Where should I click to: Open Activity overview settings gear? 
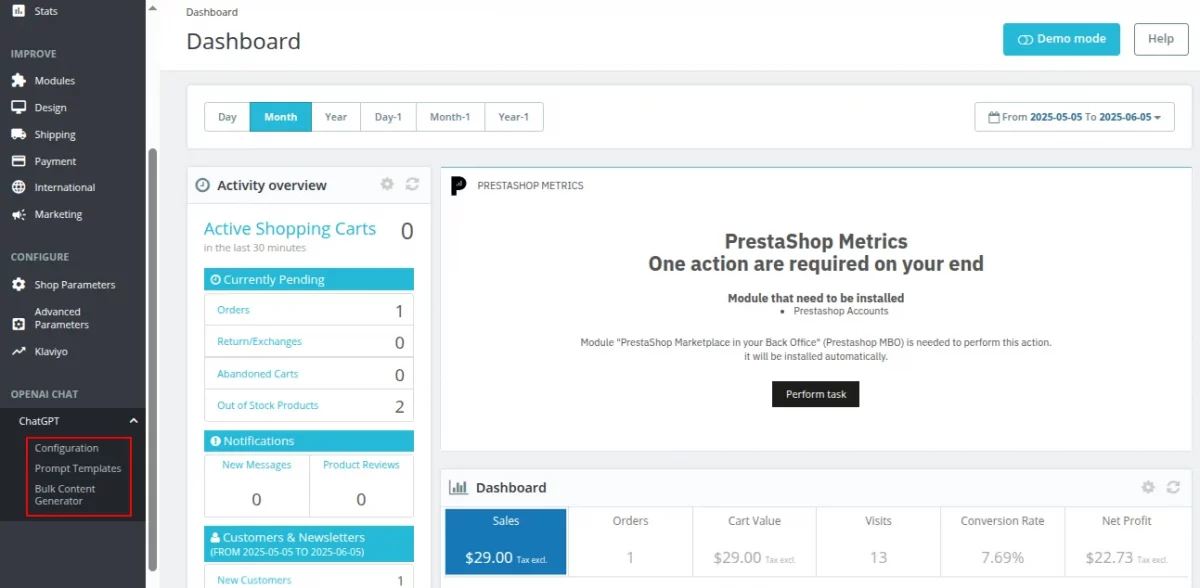coord(387,184)
